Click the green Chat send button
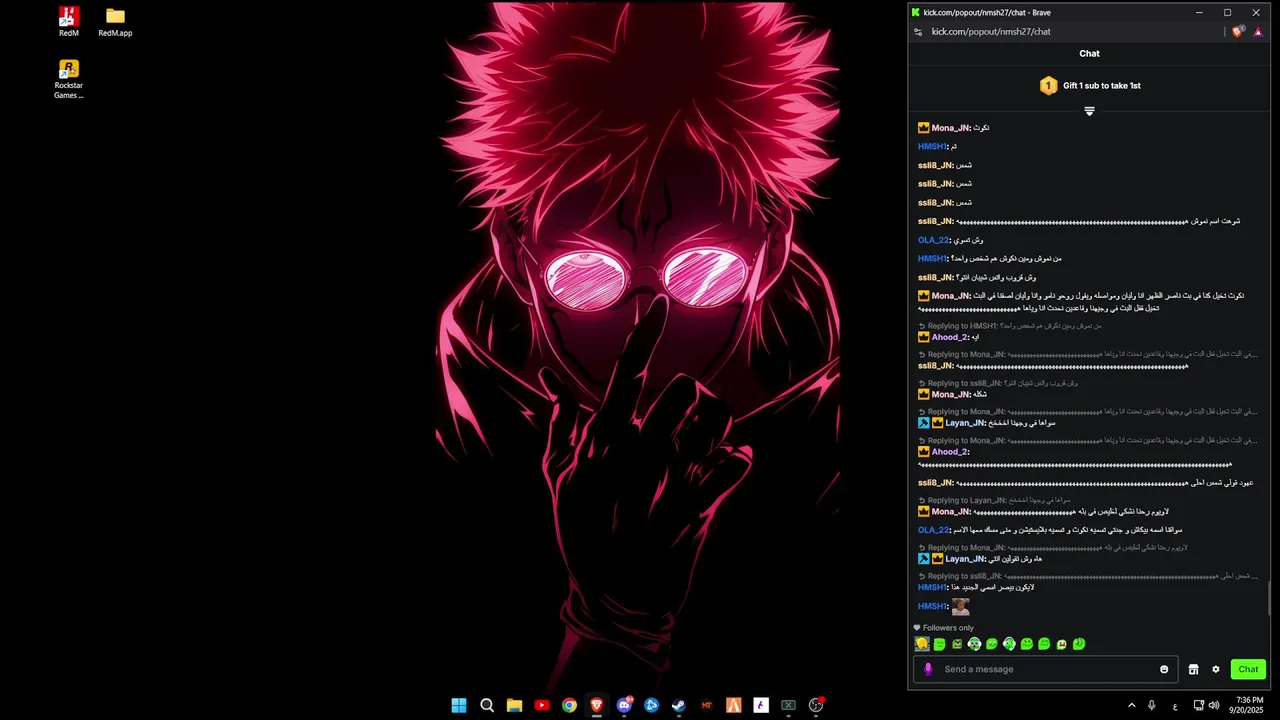1280x720 pixels. coord(1248,669)
